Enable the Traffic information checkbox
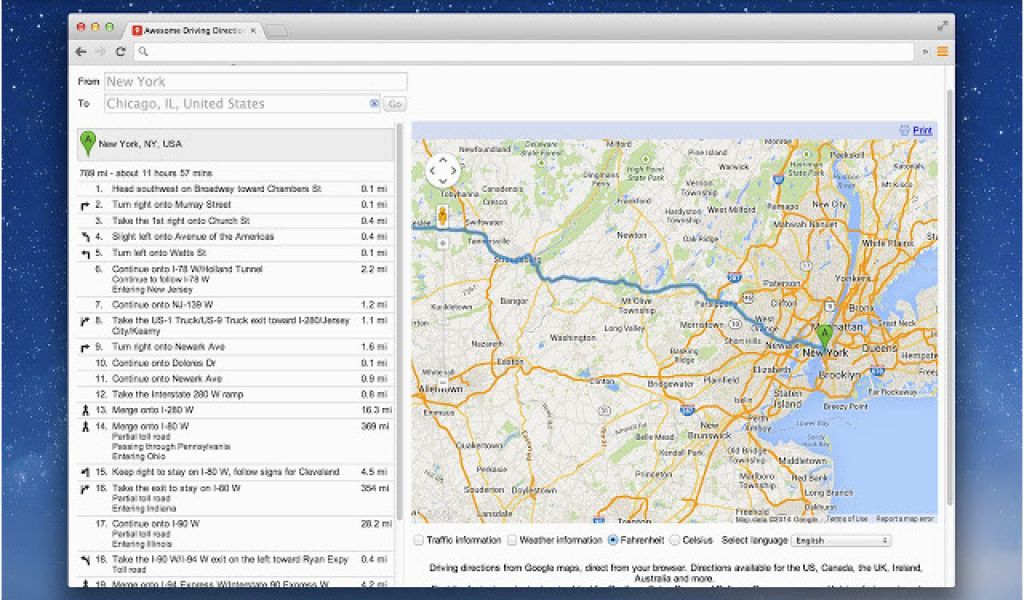 pos(418,541)
